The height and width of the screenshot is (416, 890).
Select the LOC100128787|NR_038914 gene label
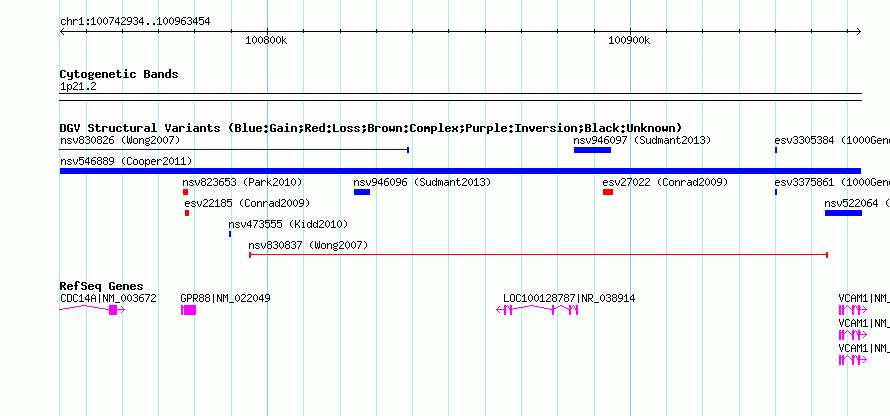pos(569,298)
